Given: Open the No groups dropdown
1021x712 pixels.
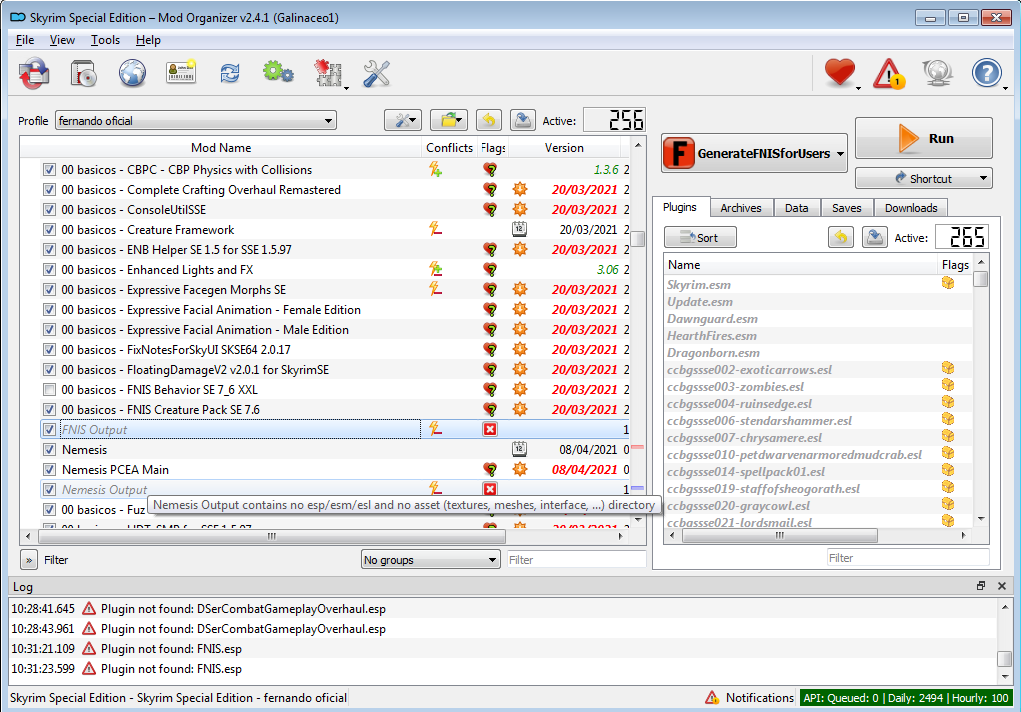Looking at the screenshot, I should (430, 560).
